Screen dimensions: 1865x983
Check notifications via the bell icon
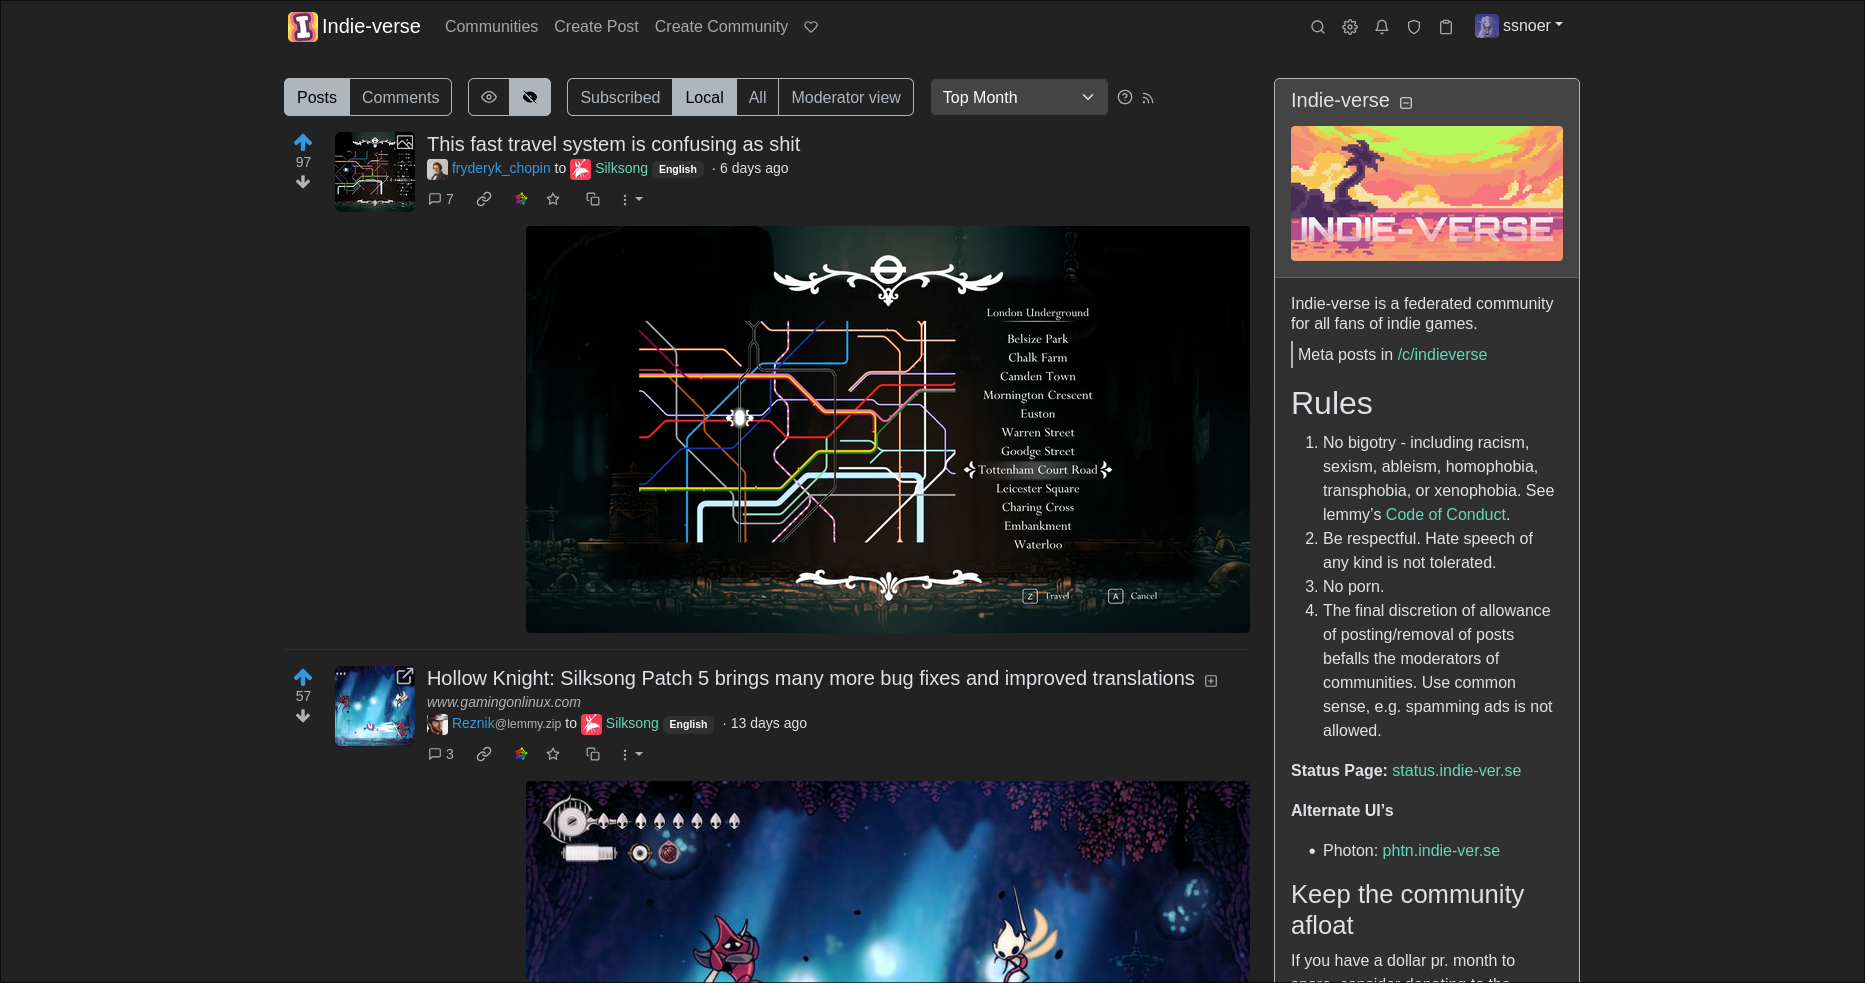coord(1382,27)
